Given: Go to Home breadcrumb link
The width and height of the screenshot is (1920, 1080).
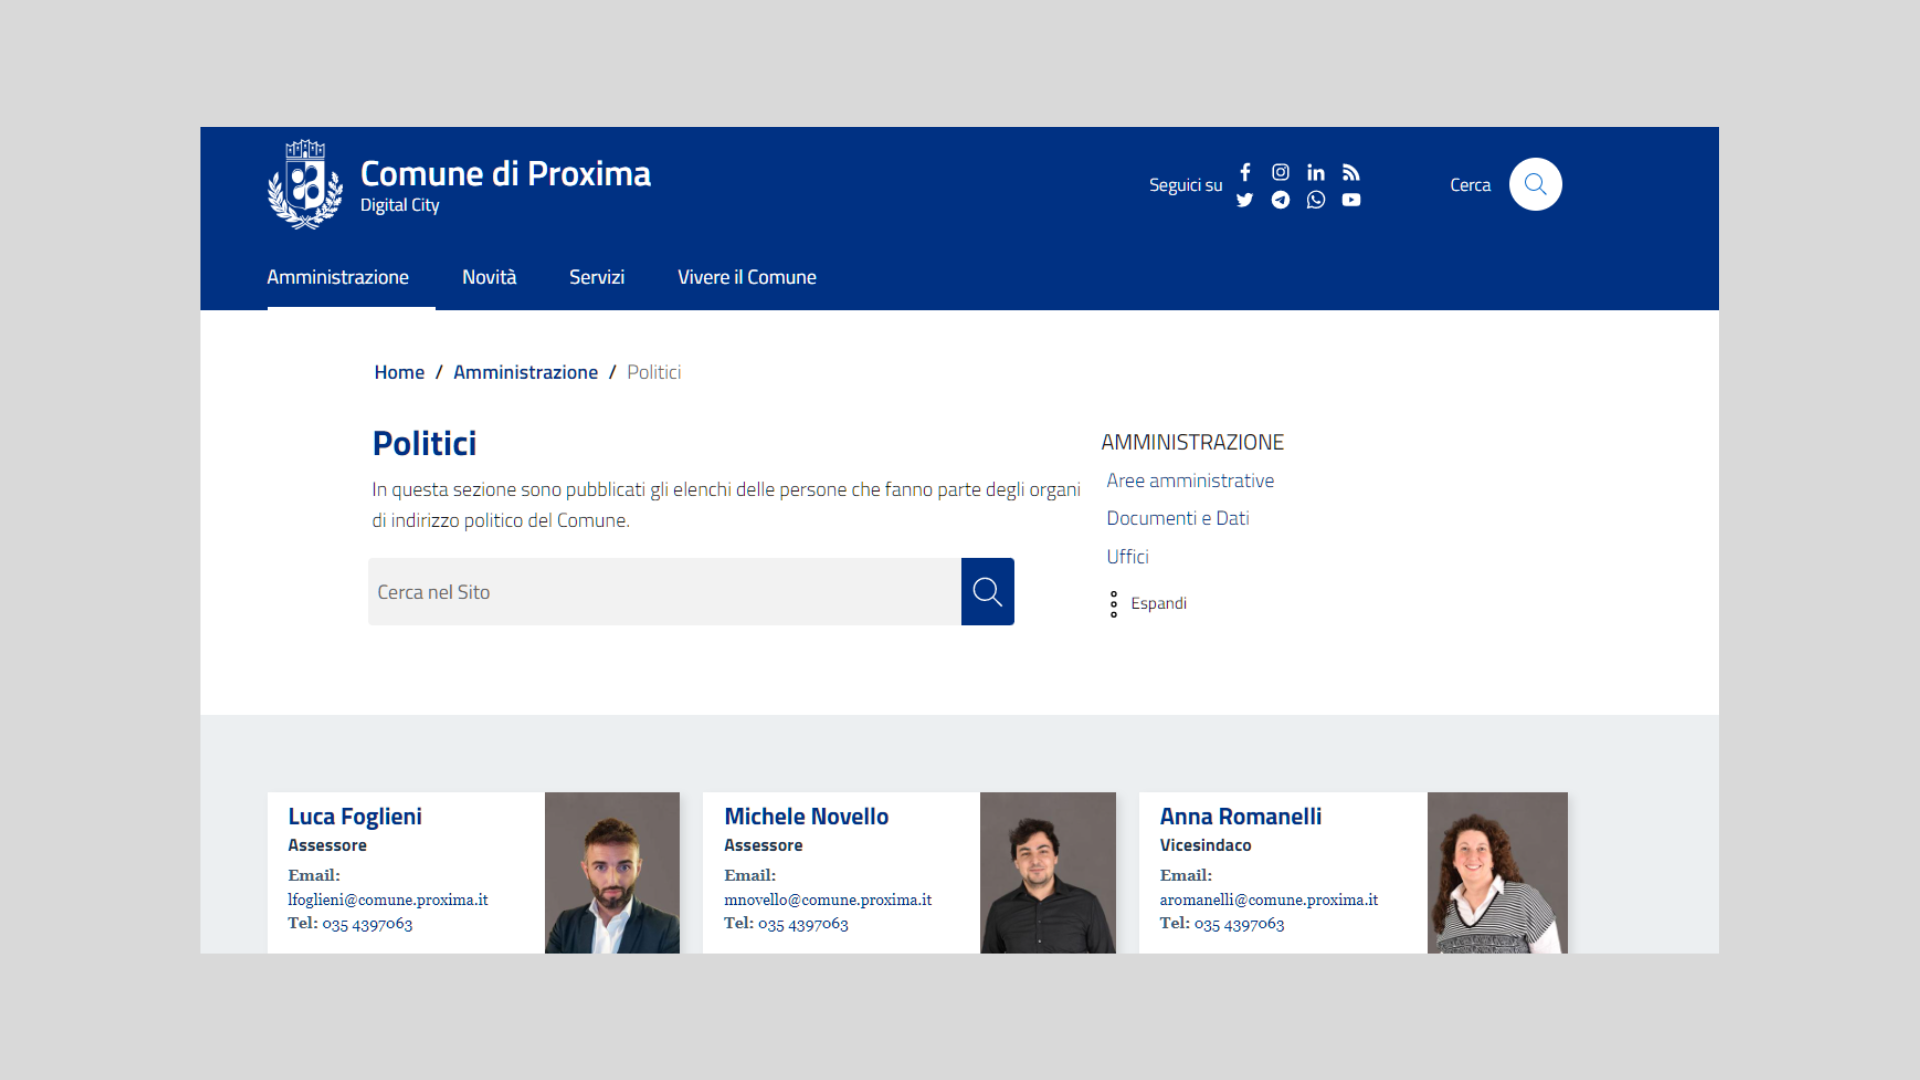Looking at the screenshot, I should 399,372.
